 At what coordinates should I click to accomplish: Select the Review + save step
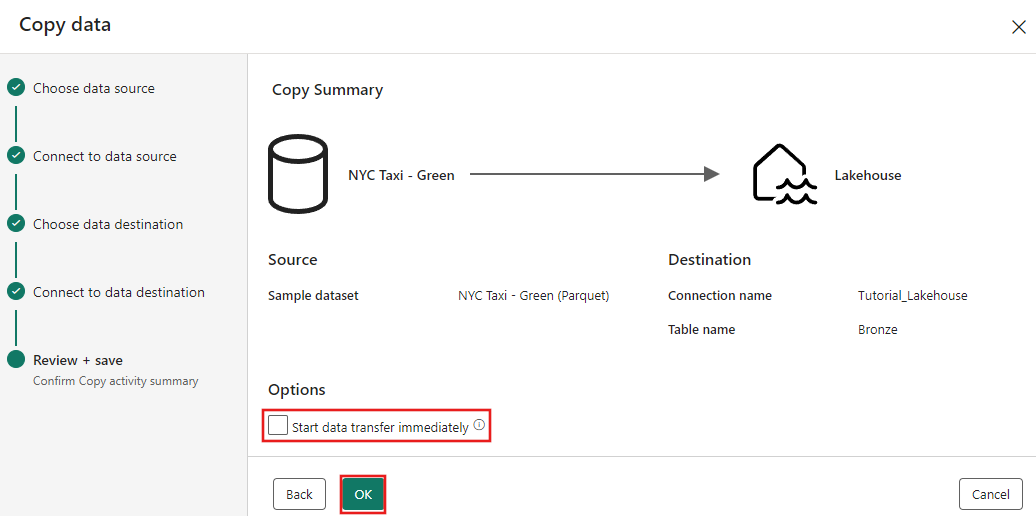[78, 360]
